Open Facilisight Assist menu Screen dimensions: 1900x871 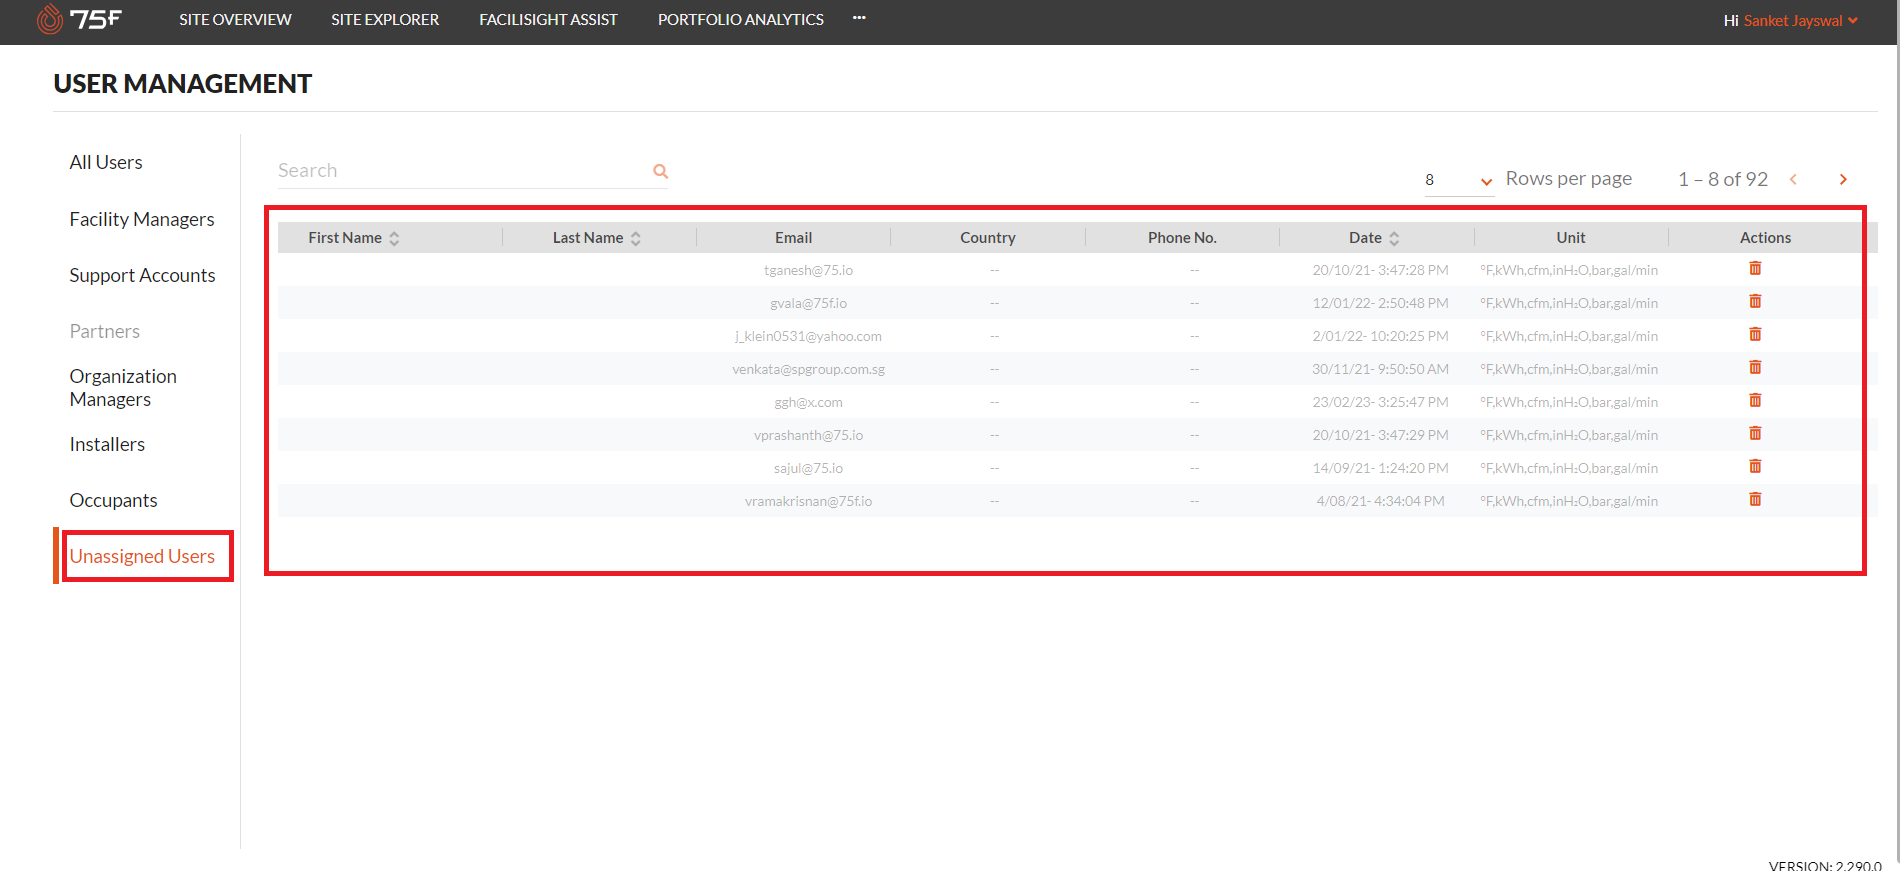(x=548, y=19)
